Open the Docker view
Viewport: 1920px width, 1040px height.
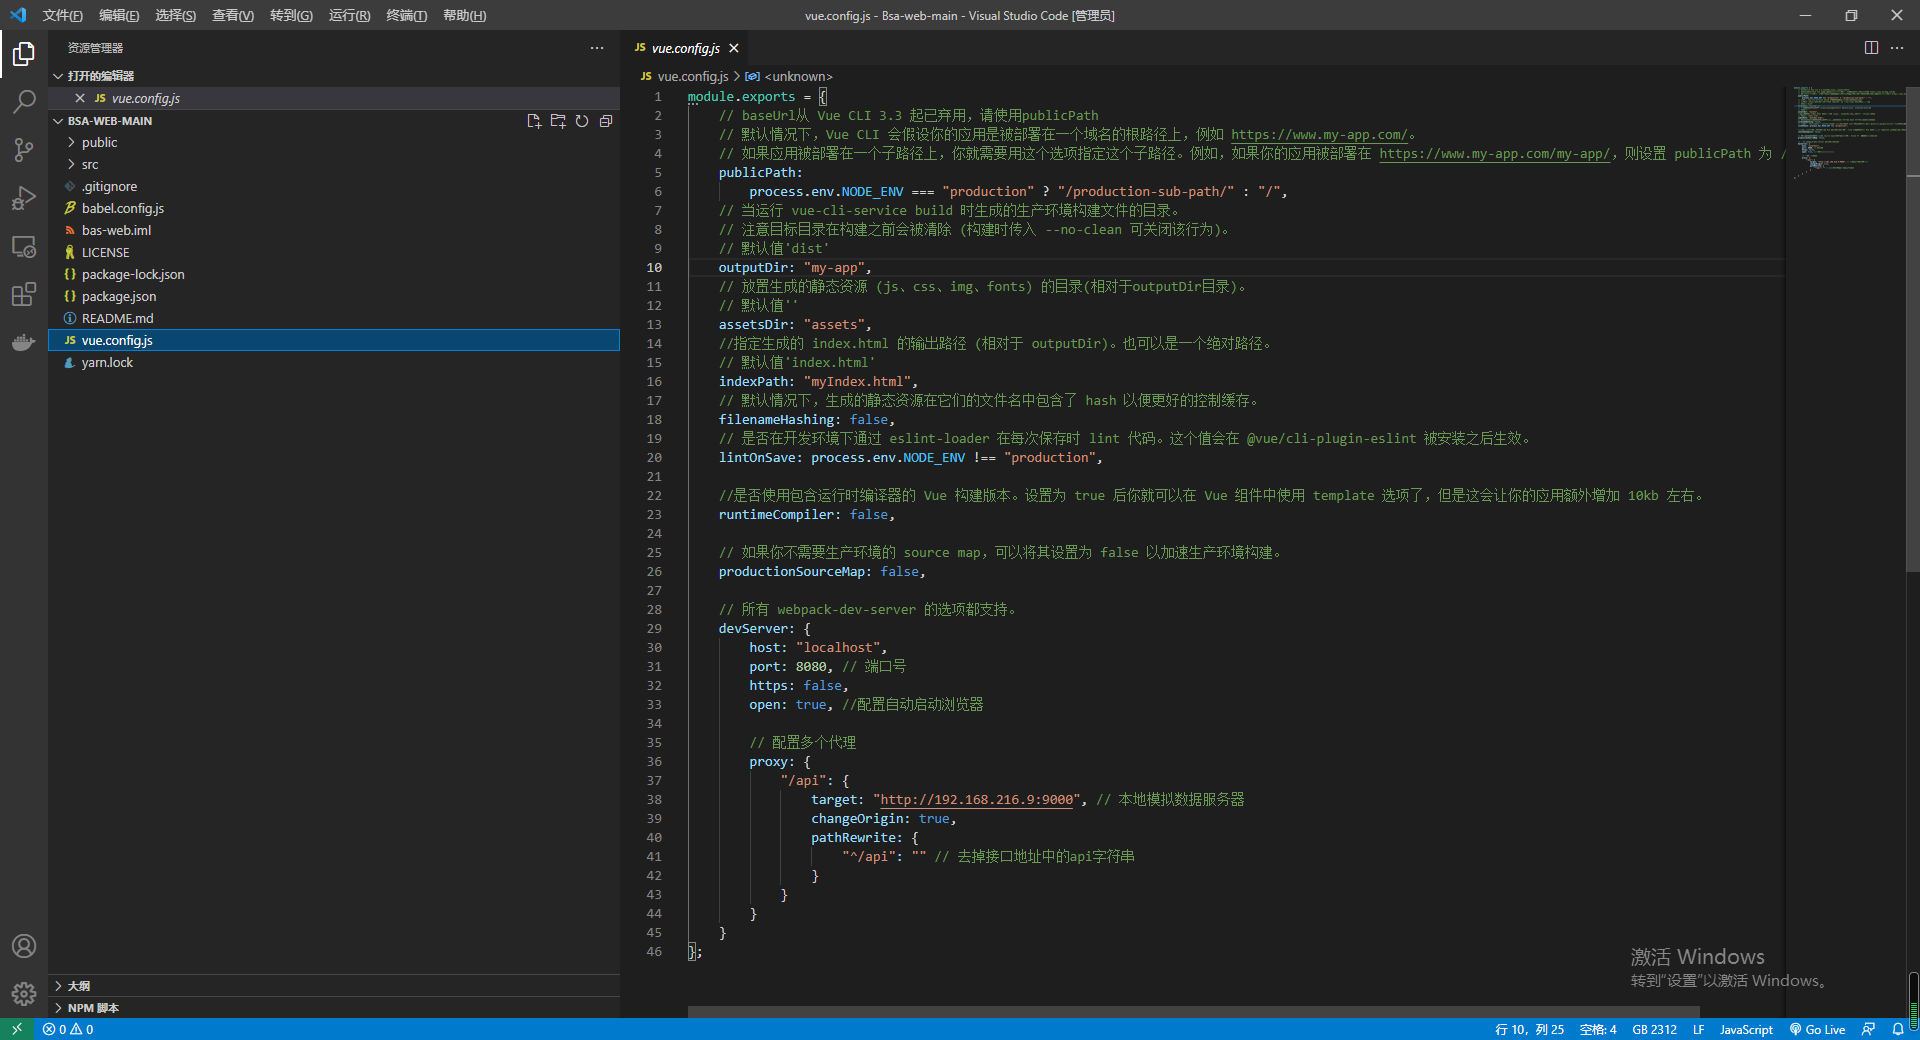tap(24, 342)
